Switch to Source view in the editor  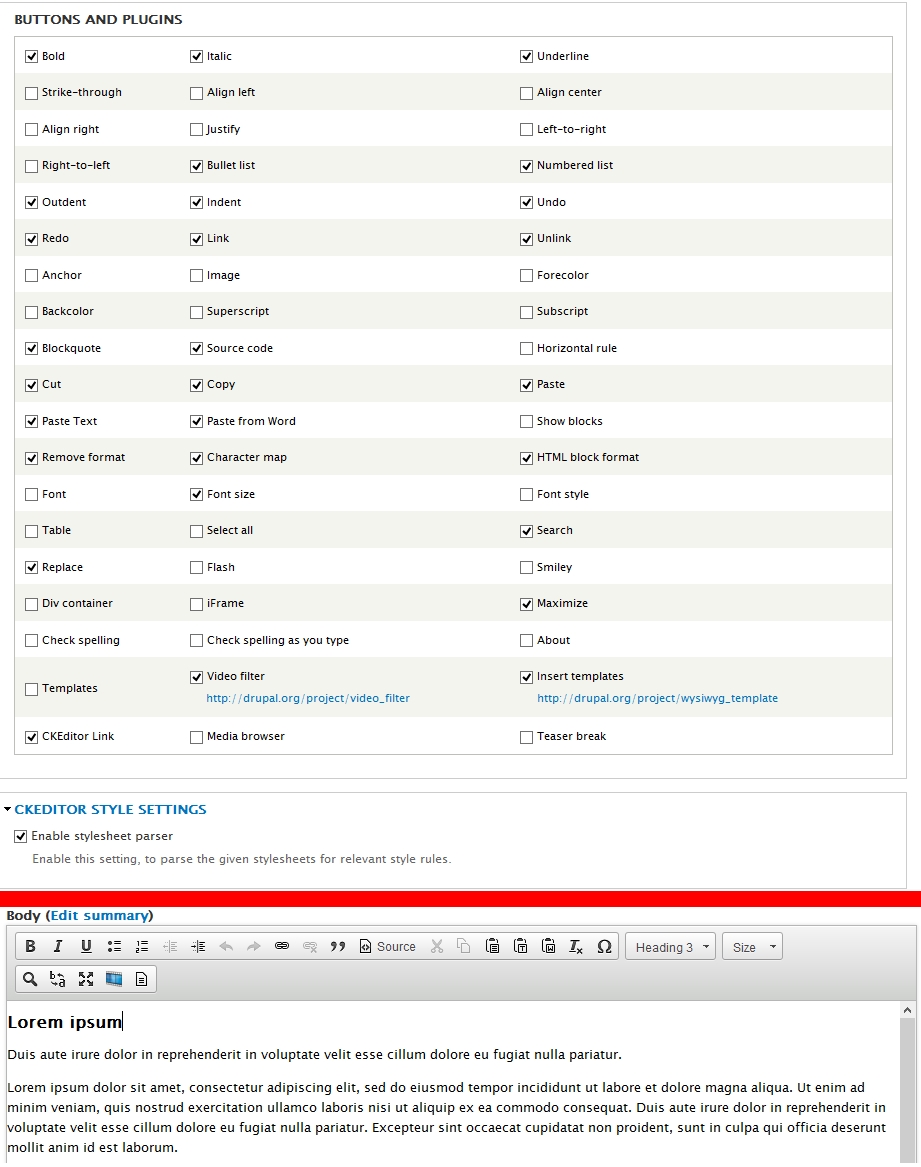[388, 946]
